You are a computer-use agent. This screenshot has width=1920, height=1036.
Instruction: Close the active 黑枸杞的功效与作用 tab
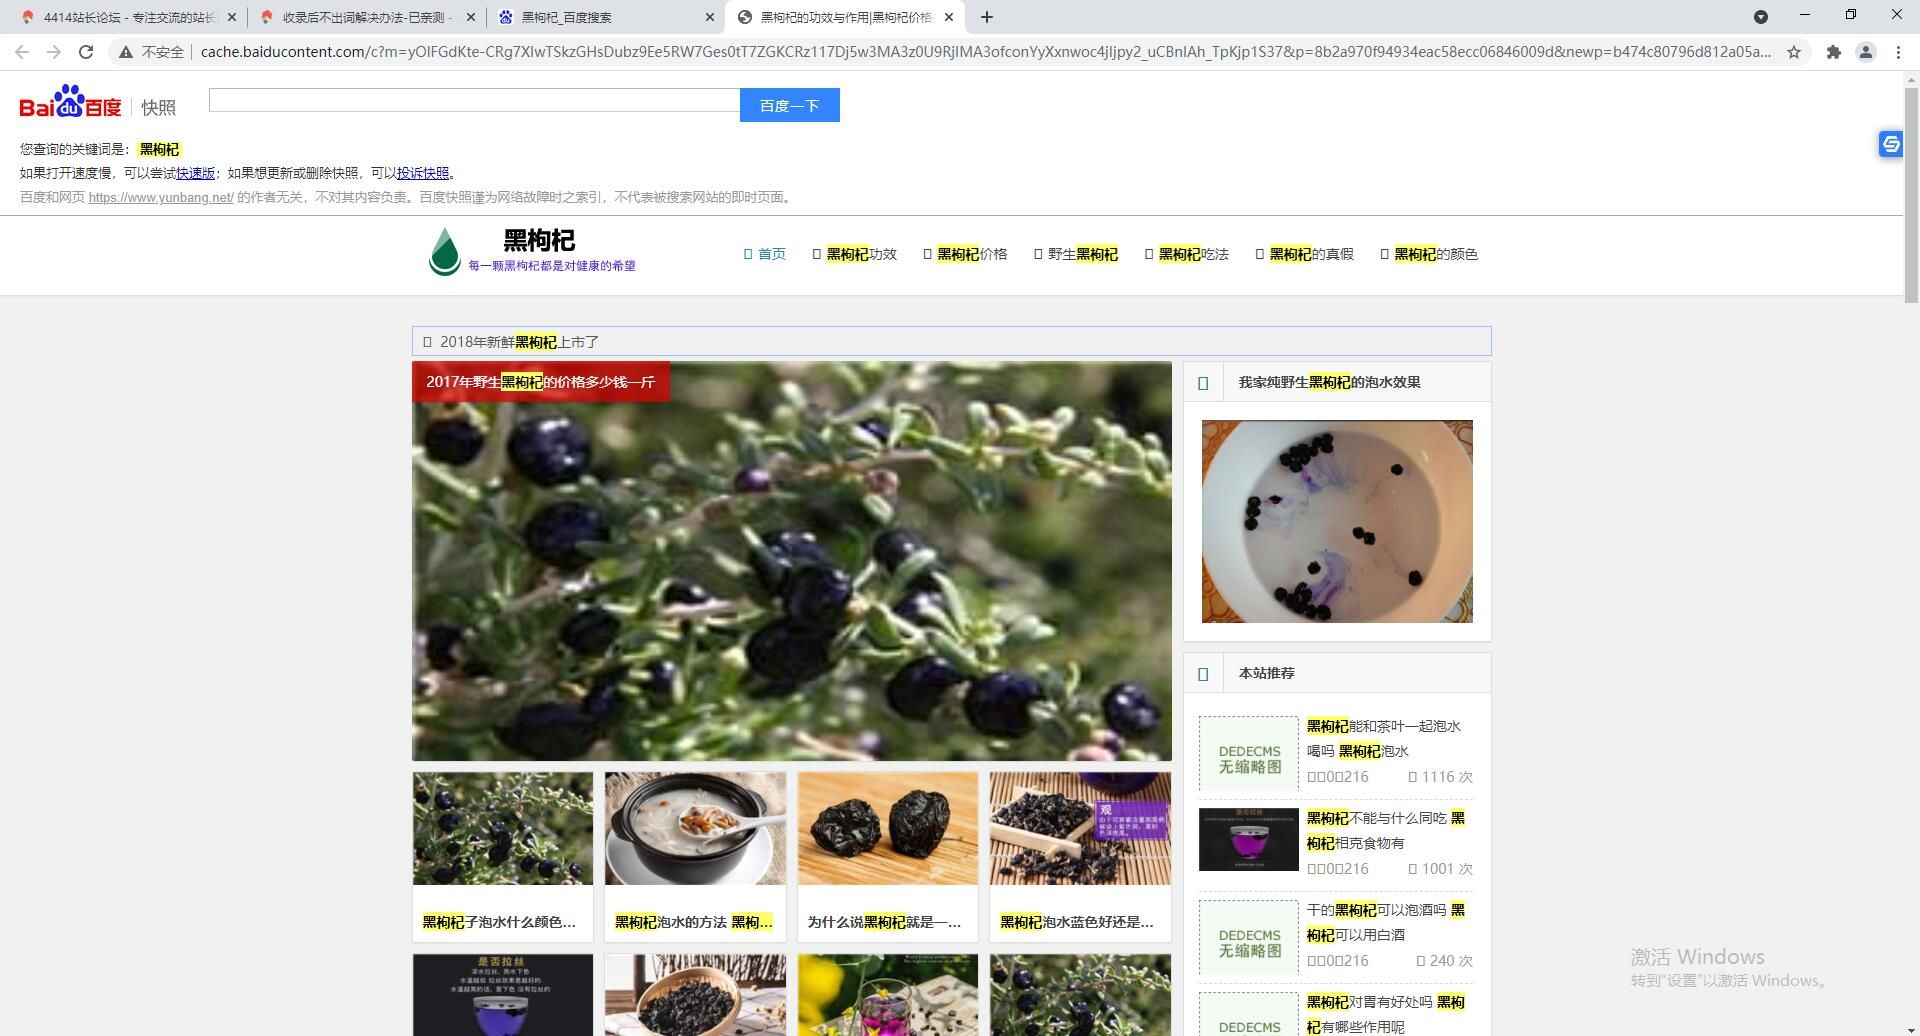click(x=949, y=17)
